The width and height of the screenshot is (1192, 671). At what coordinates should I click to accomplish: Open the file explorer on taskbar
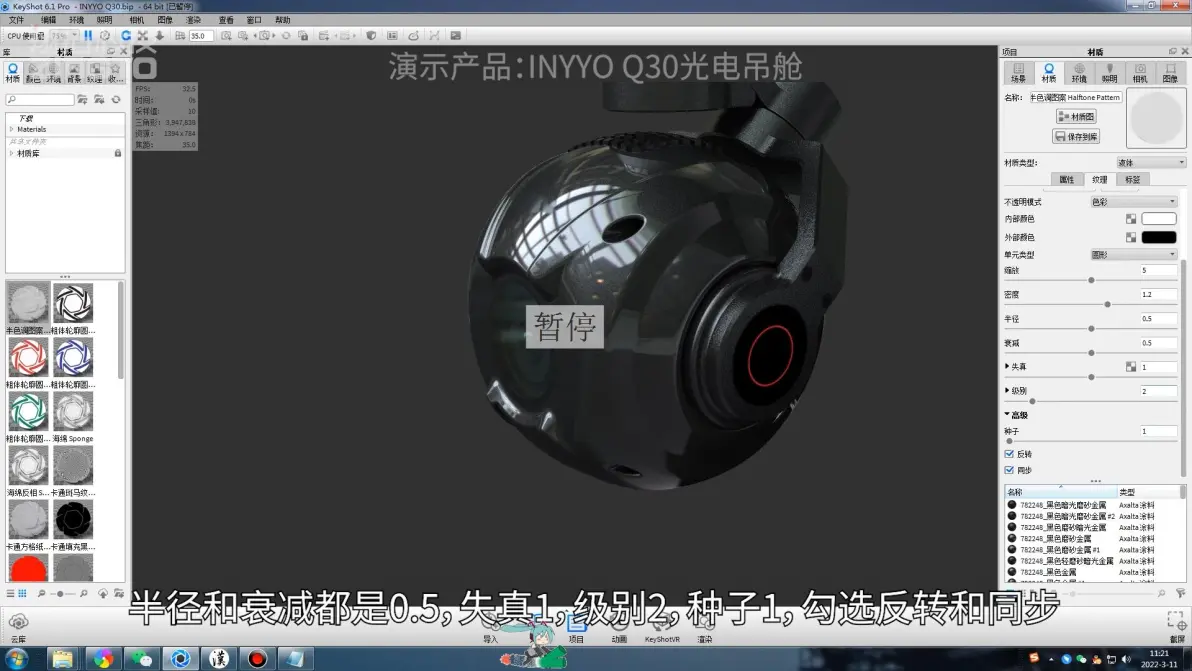coord(62,658)
